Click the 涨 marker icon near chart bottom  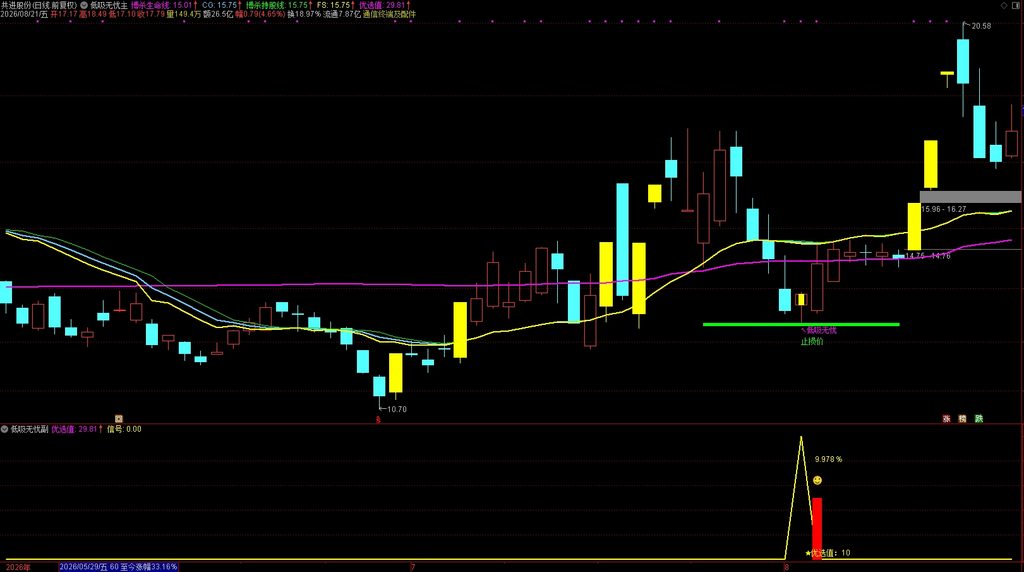pos(946,419)
